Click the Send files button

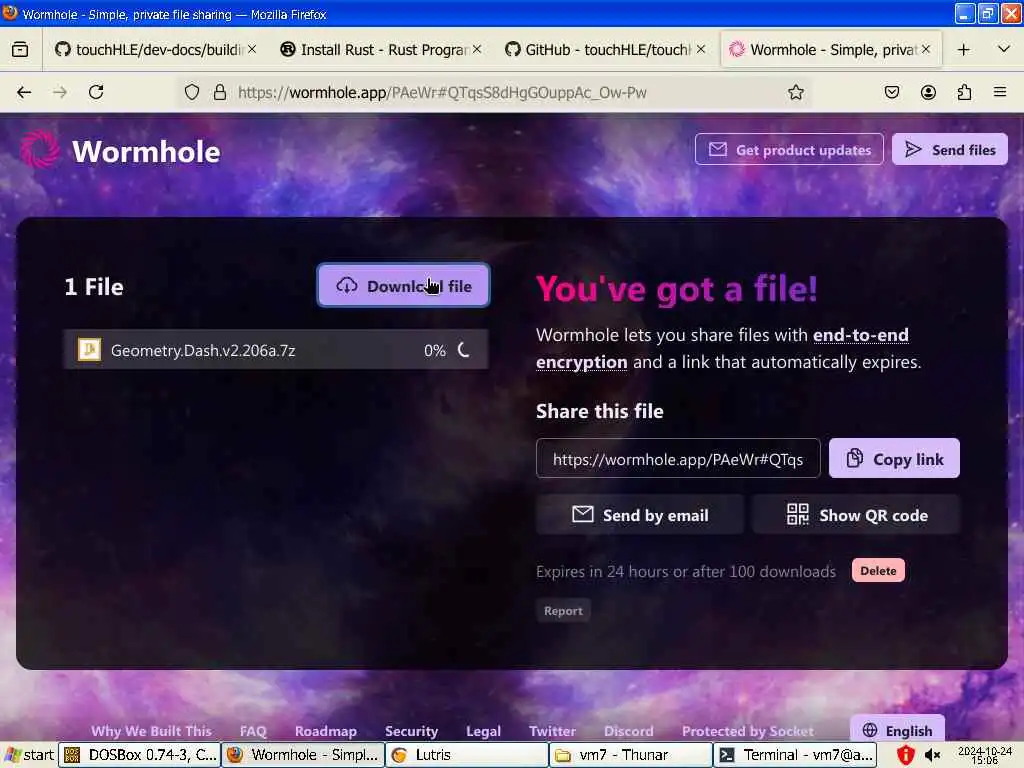[950, 150]
